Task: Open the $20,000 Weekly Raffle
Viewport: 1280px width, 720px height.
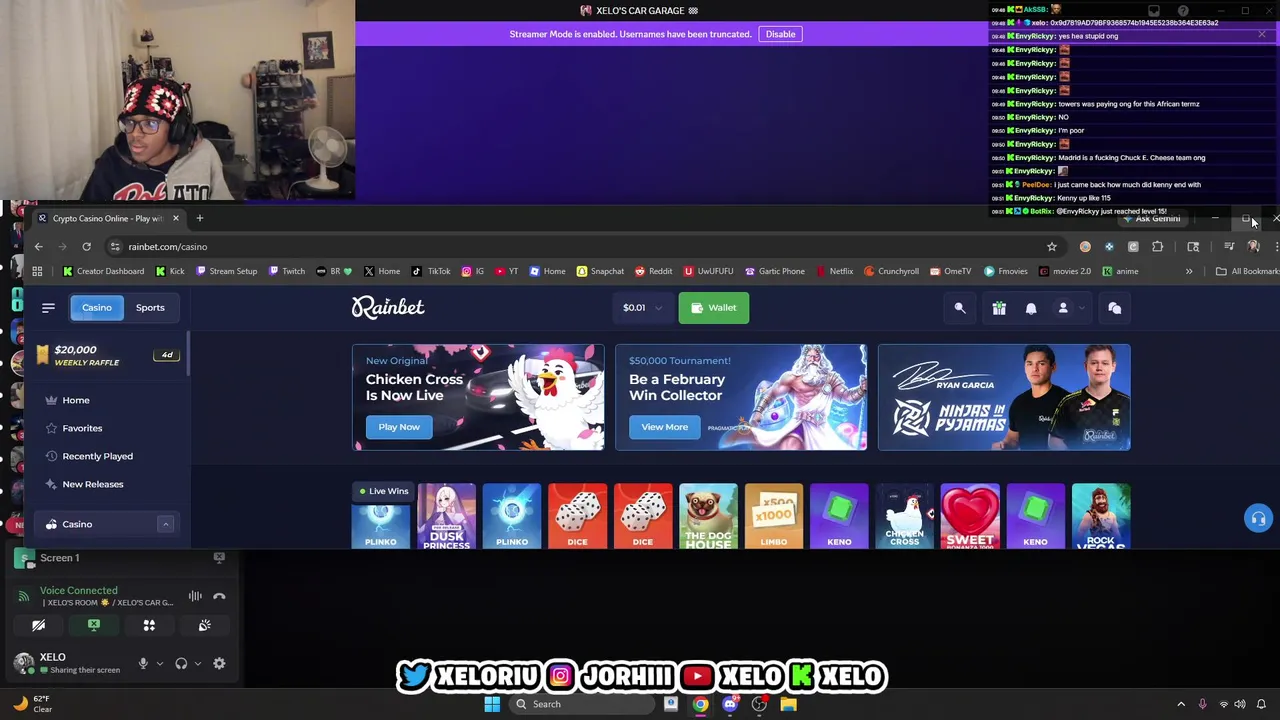Action: click(x=106, y=356)
